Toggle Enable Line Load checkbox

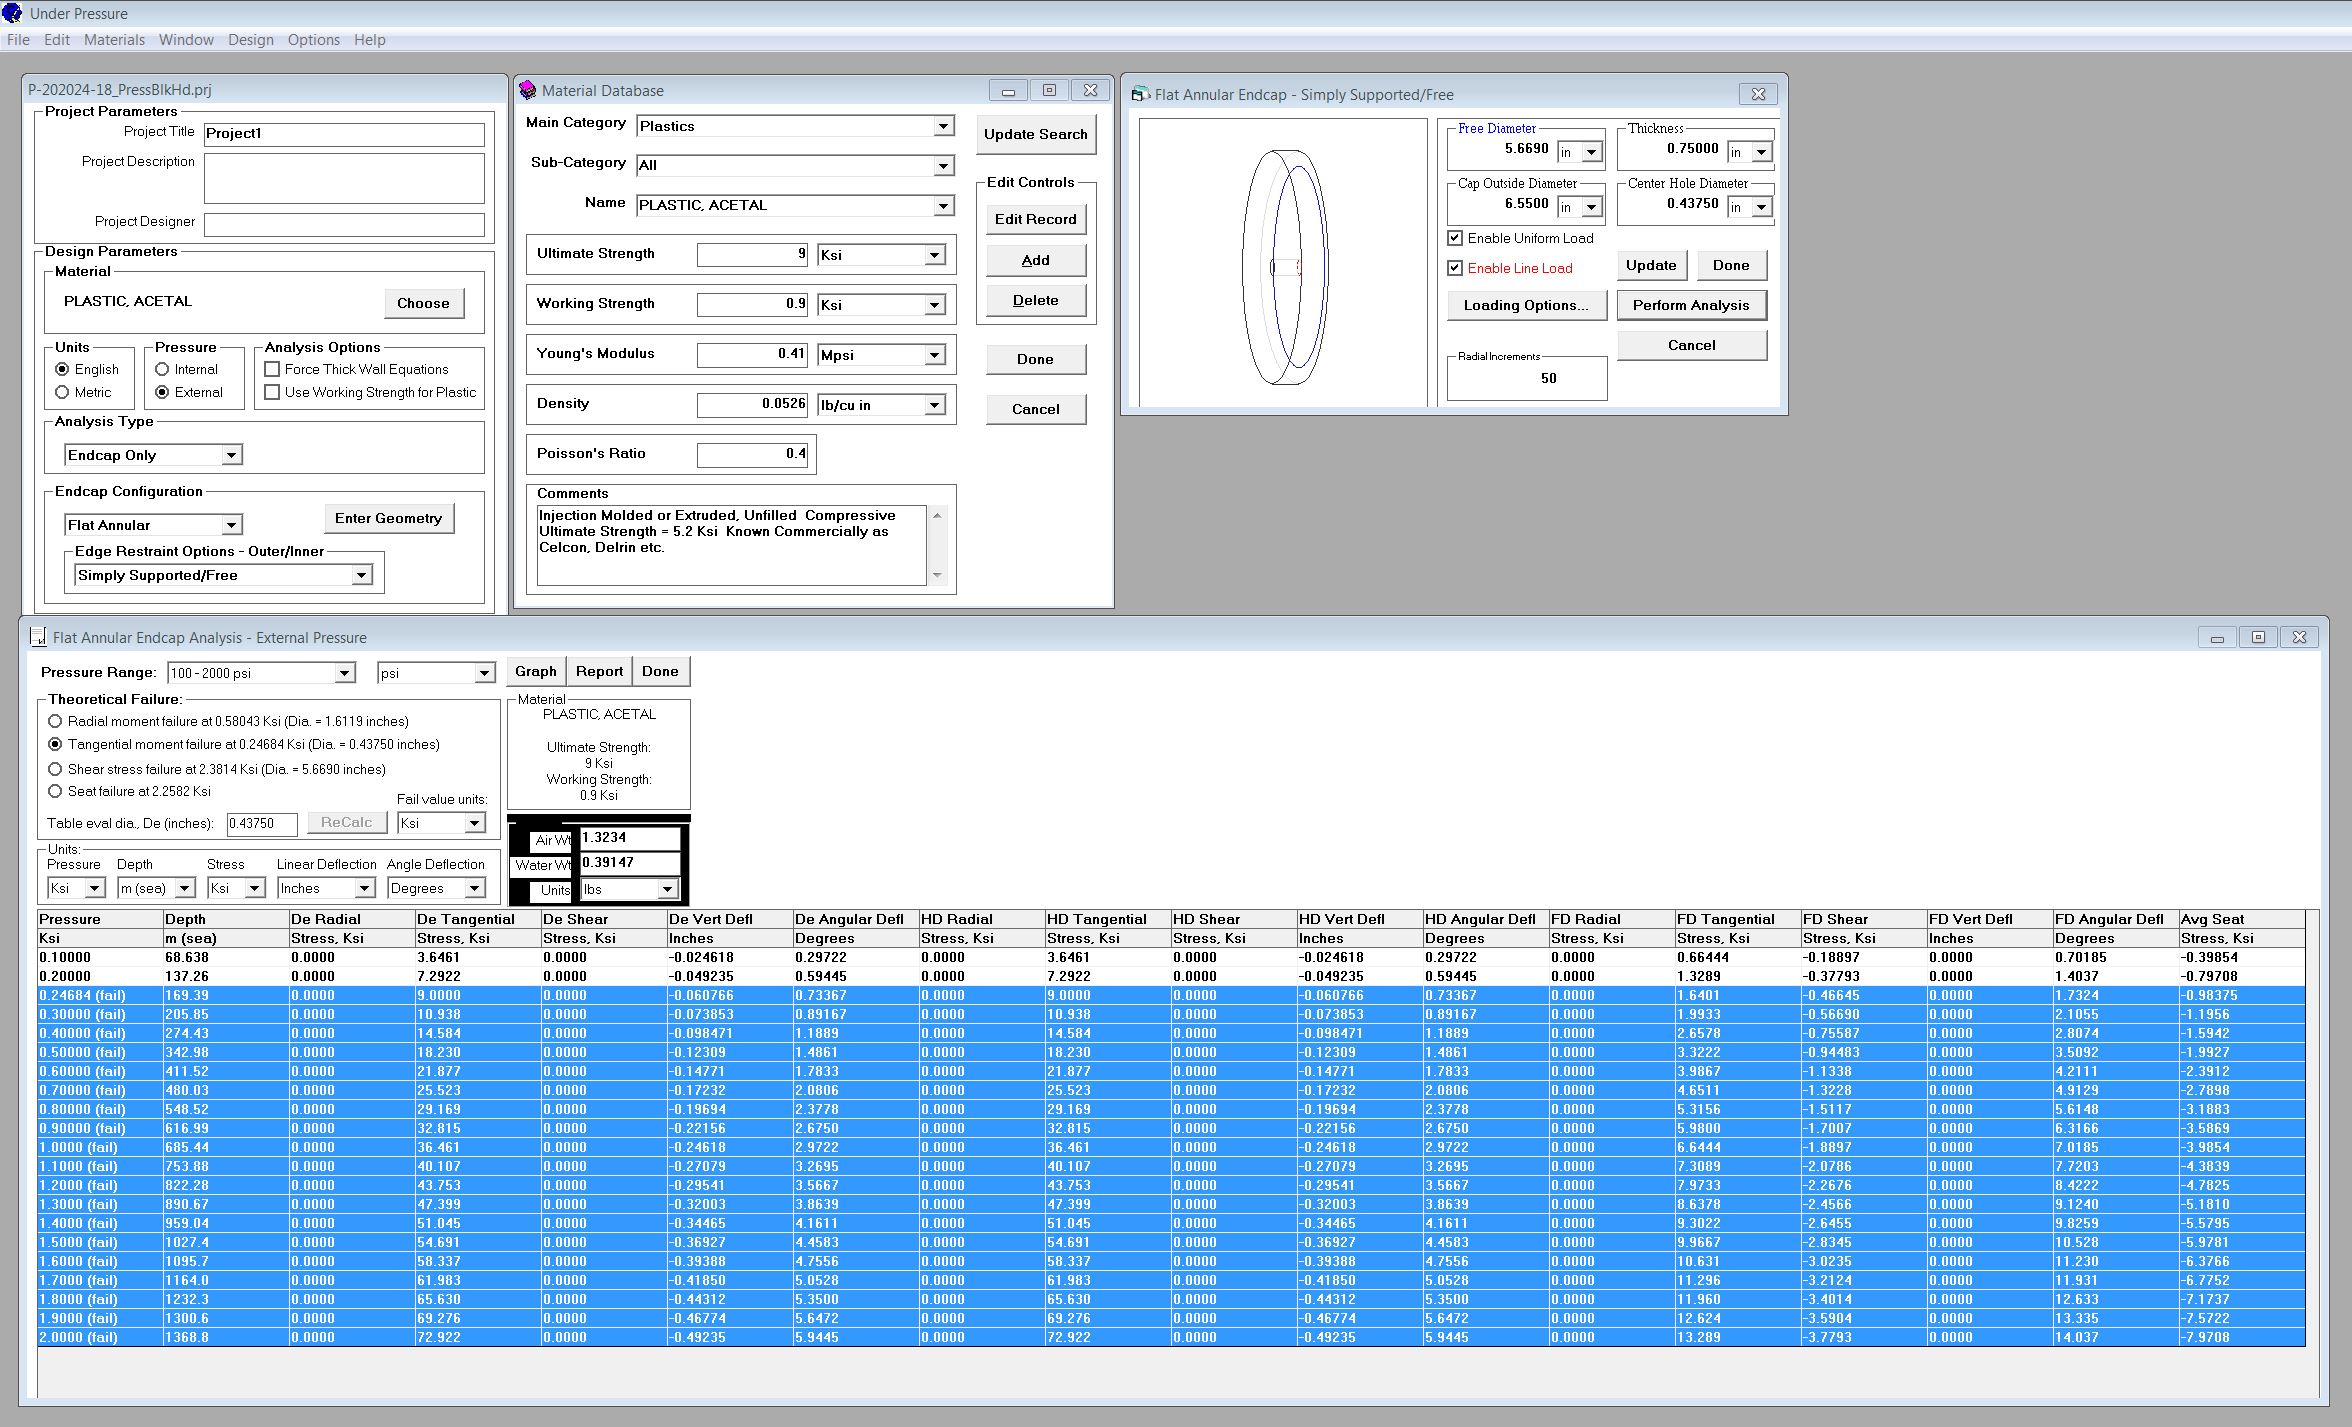[x=1455, y=268]
